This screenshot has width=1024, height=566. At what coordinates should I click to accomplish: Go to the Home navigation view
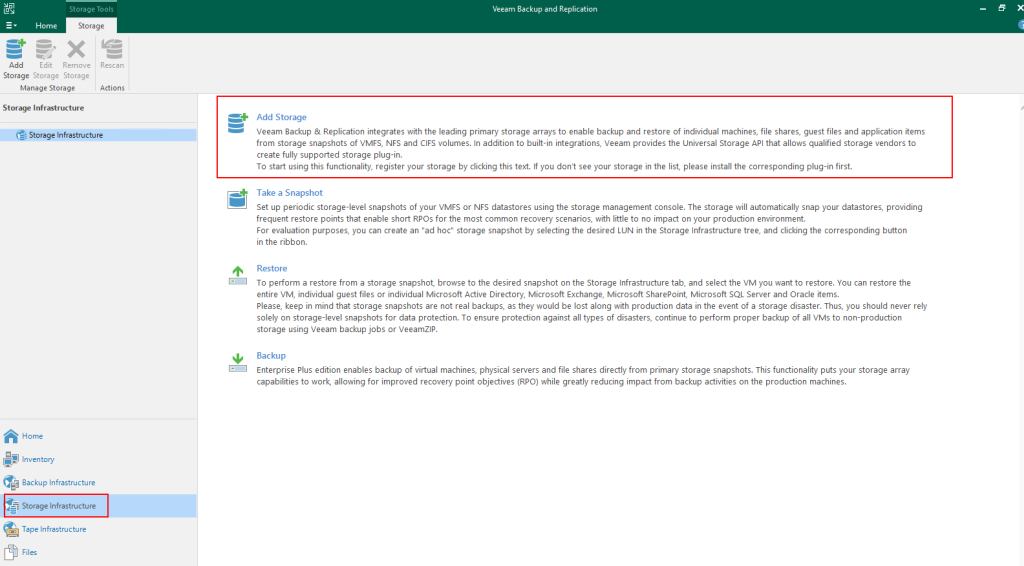(98, 436)
